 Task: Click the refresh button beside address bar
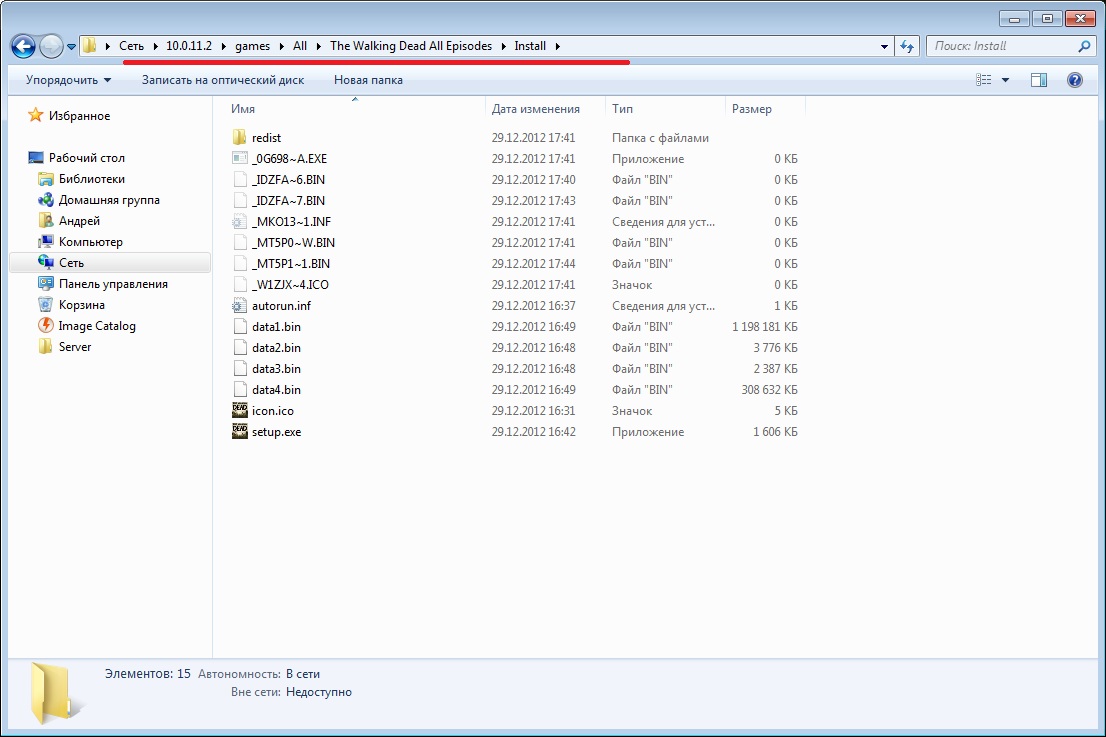[908, 46]
